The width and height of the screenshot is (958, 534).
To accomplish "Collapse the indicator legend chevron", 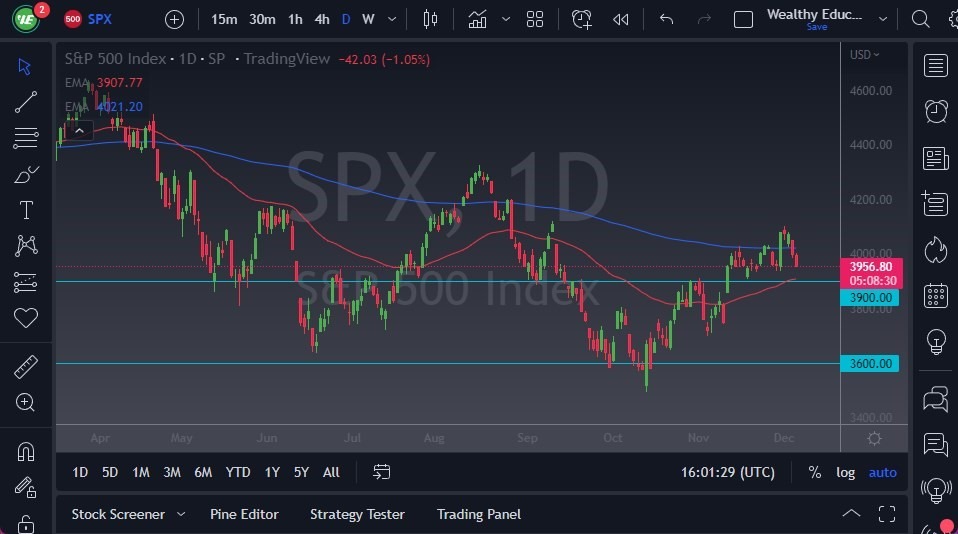I will coord(79,131).
